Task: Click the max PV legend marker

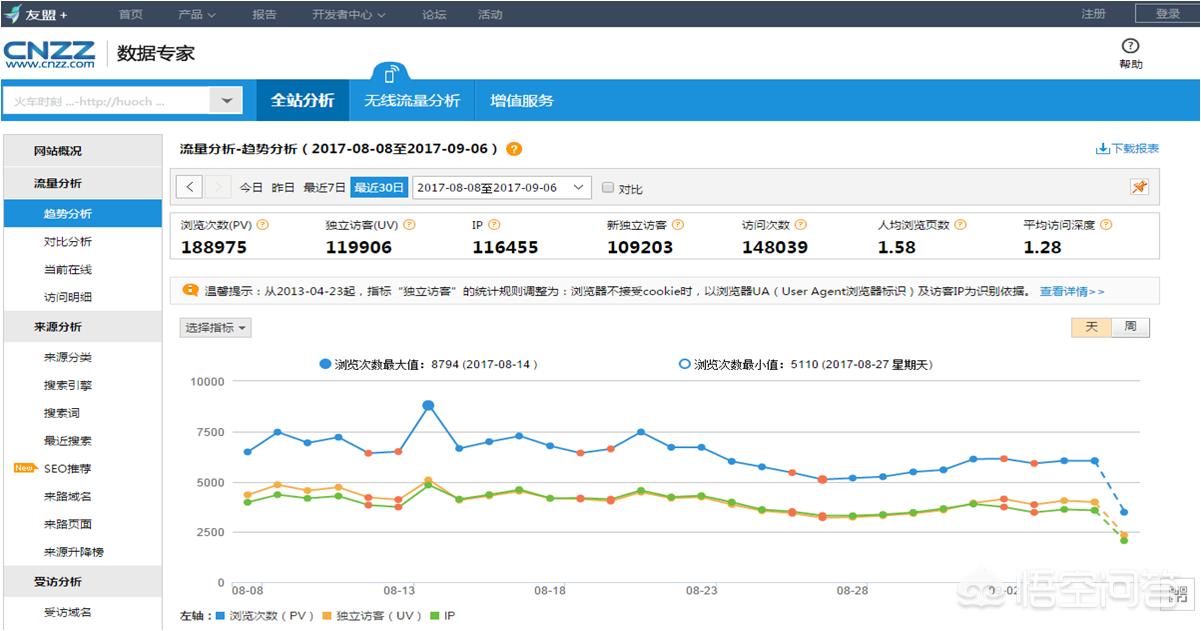Action: (x=325, y=365)
